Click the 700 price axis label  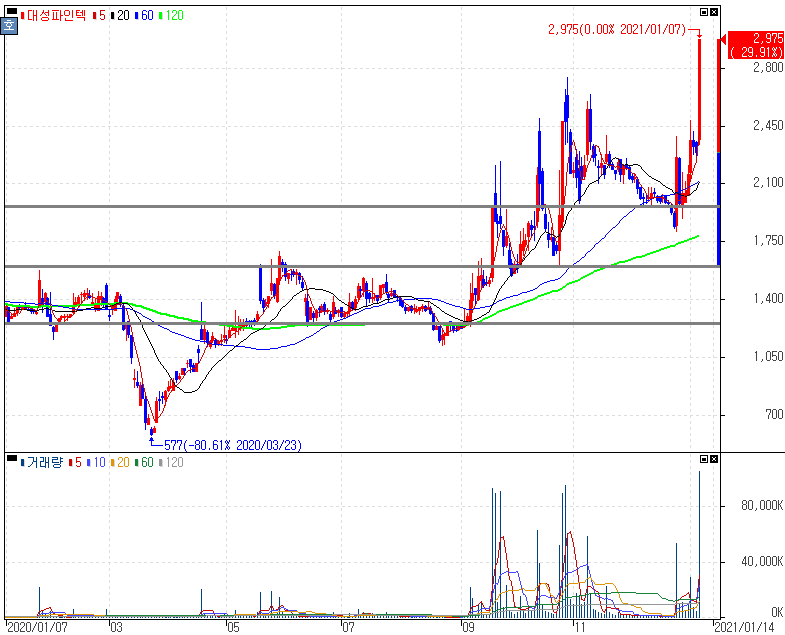(774, 415)
